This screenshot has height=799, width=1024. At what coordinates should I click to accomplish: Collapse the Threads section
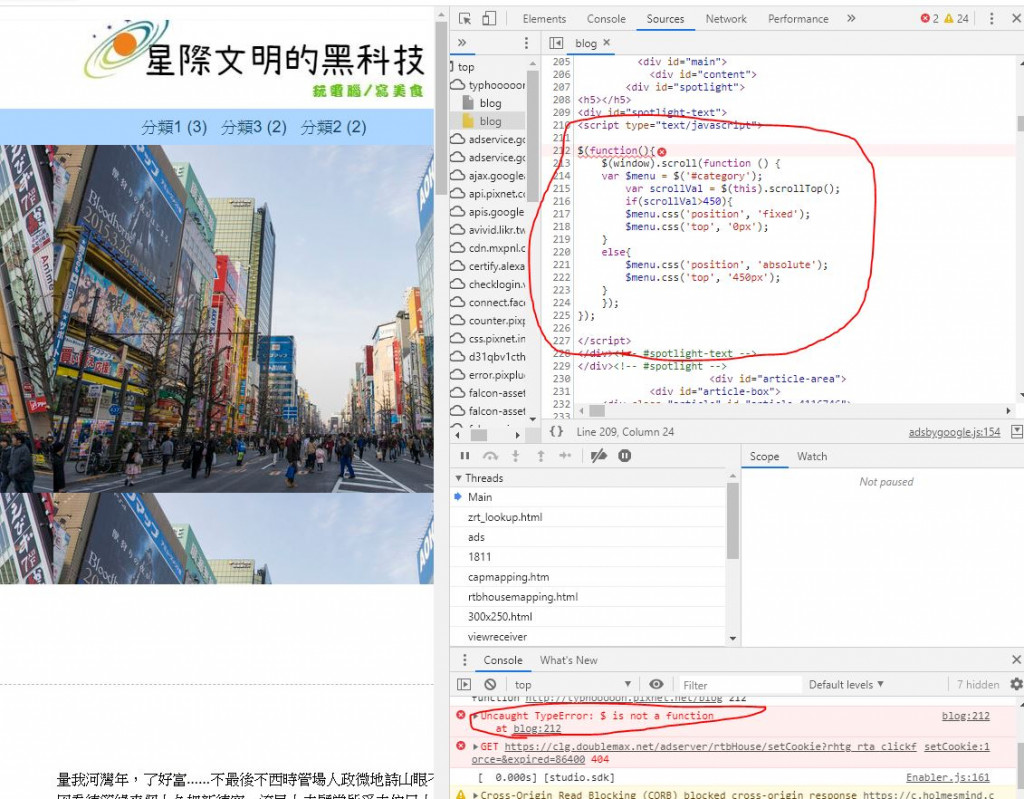(479, 478)
